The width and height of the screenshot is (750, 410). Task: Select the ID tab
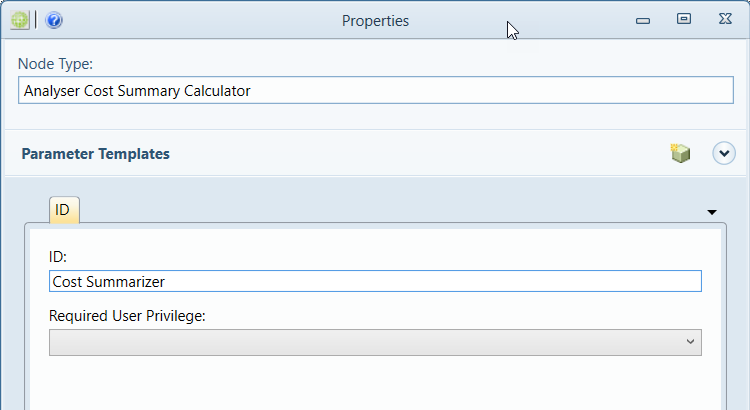(x=64, y=210)
